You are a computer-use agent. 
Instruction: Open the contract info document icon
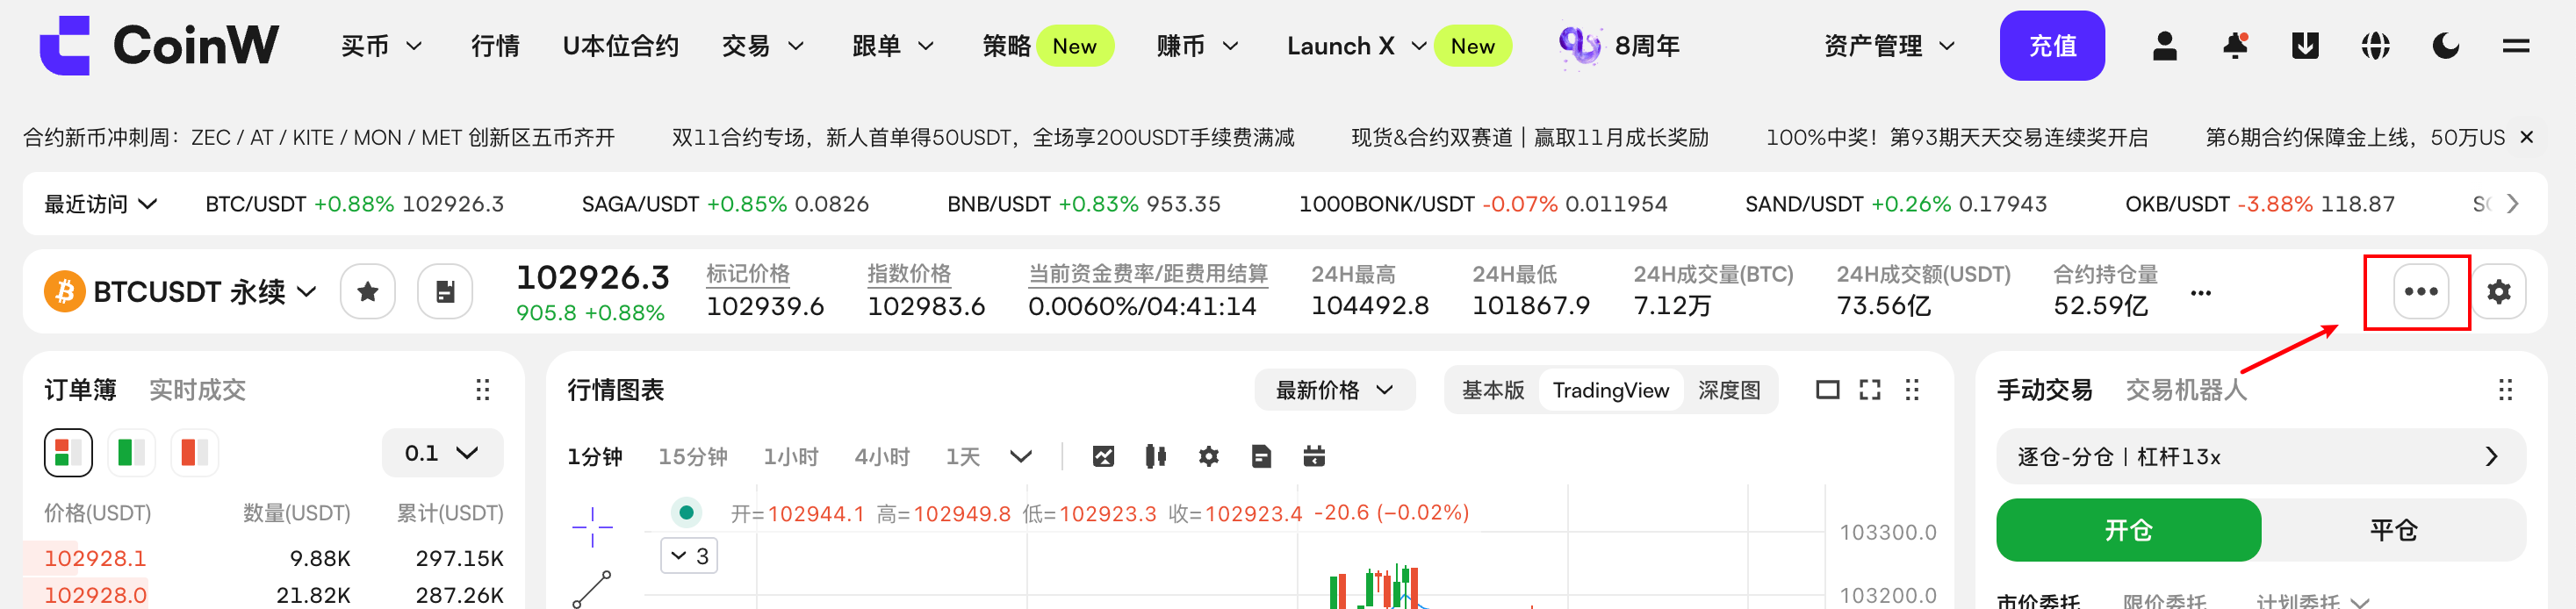(x=445, y=292)
